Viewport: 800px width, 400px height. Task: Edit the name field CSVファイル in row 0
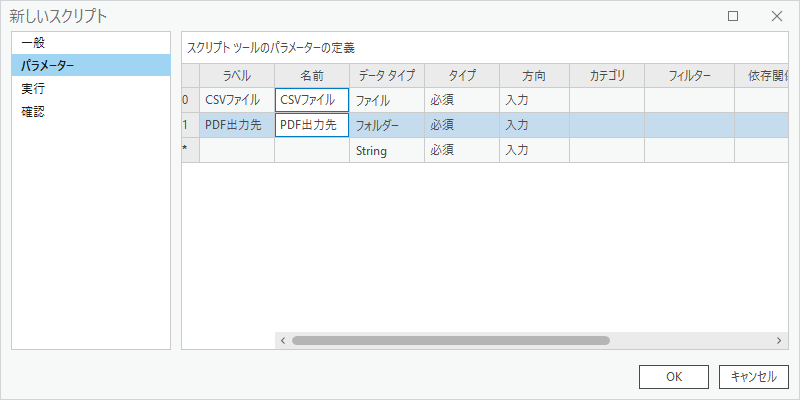312,100
